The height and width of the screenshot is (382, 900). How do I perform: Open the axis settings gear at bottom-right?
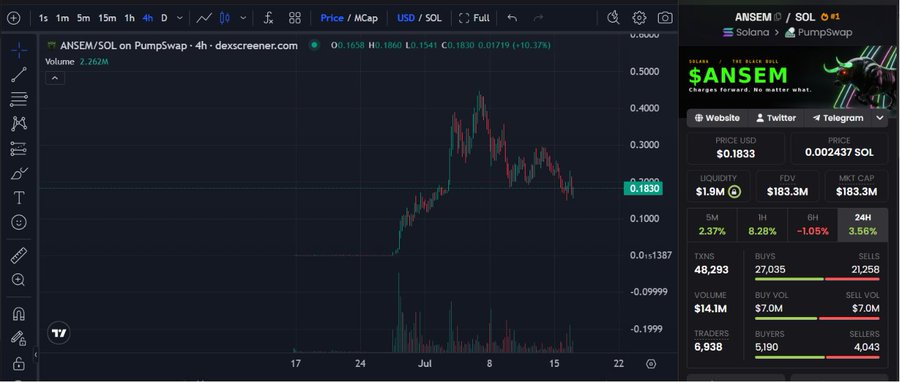pyautogui.click(x=651, y=364)
